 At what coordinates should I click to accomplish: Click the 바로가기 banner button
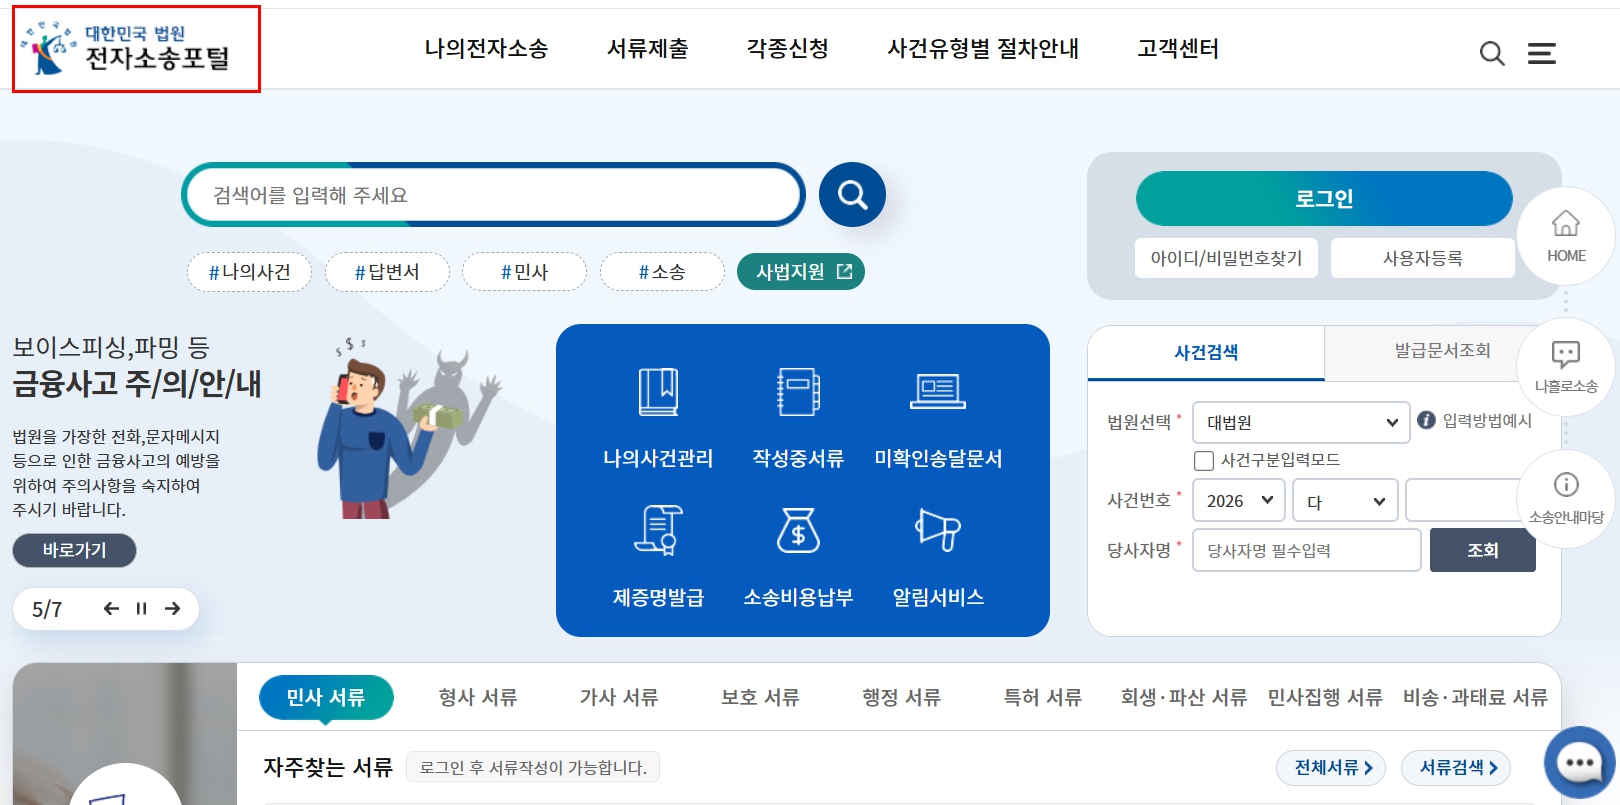[74, 550]
